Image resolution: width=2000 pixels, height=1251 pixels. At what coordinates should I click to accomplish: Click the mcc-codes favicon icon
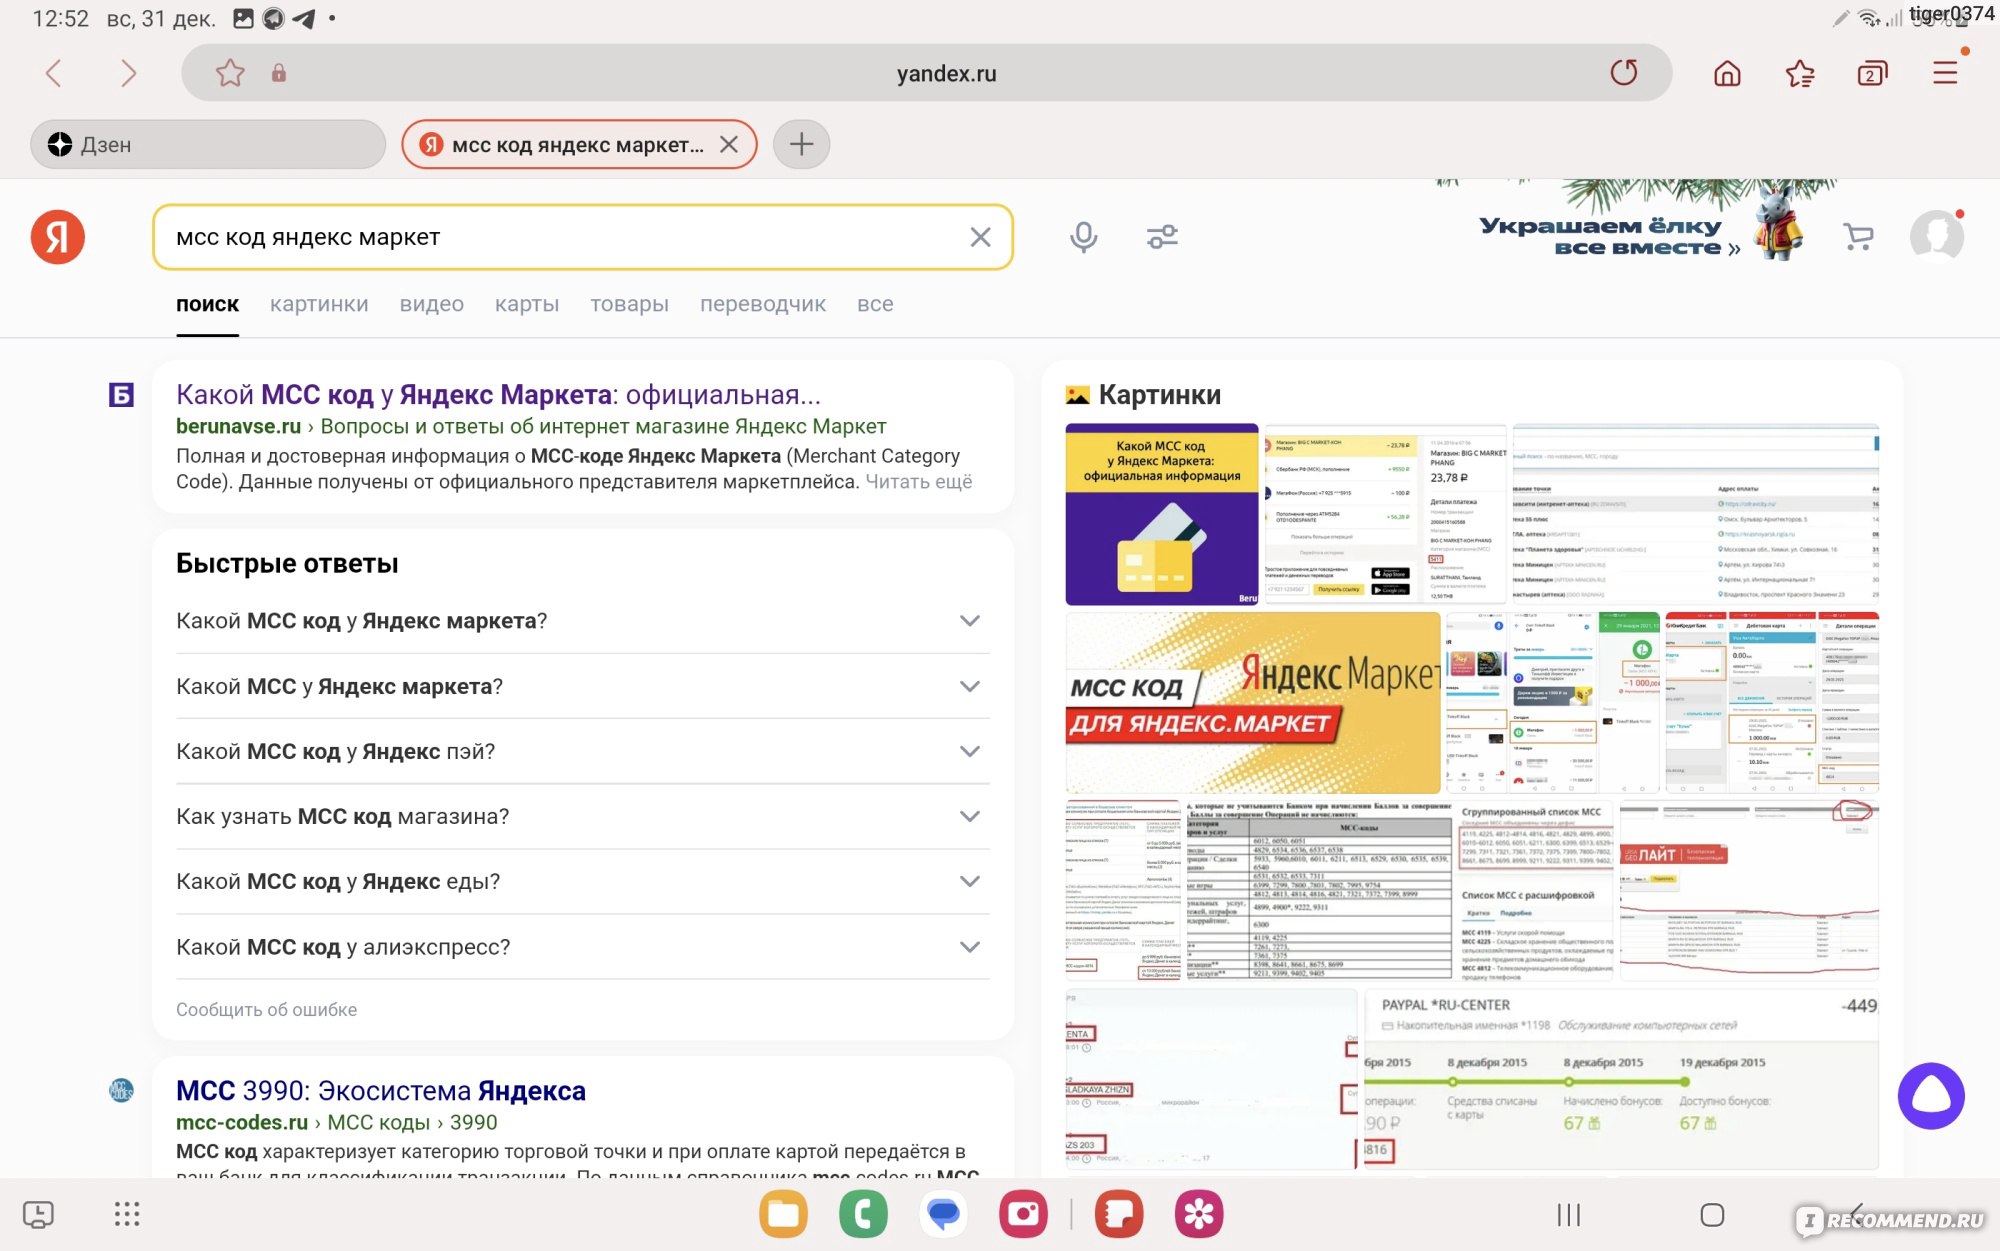(x=121, y=1091)
